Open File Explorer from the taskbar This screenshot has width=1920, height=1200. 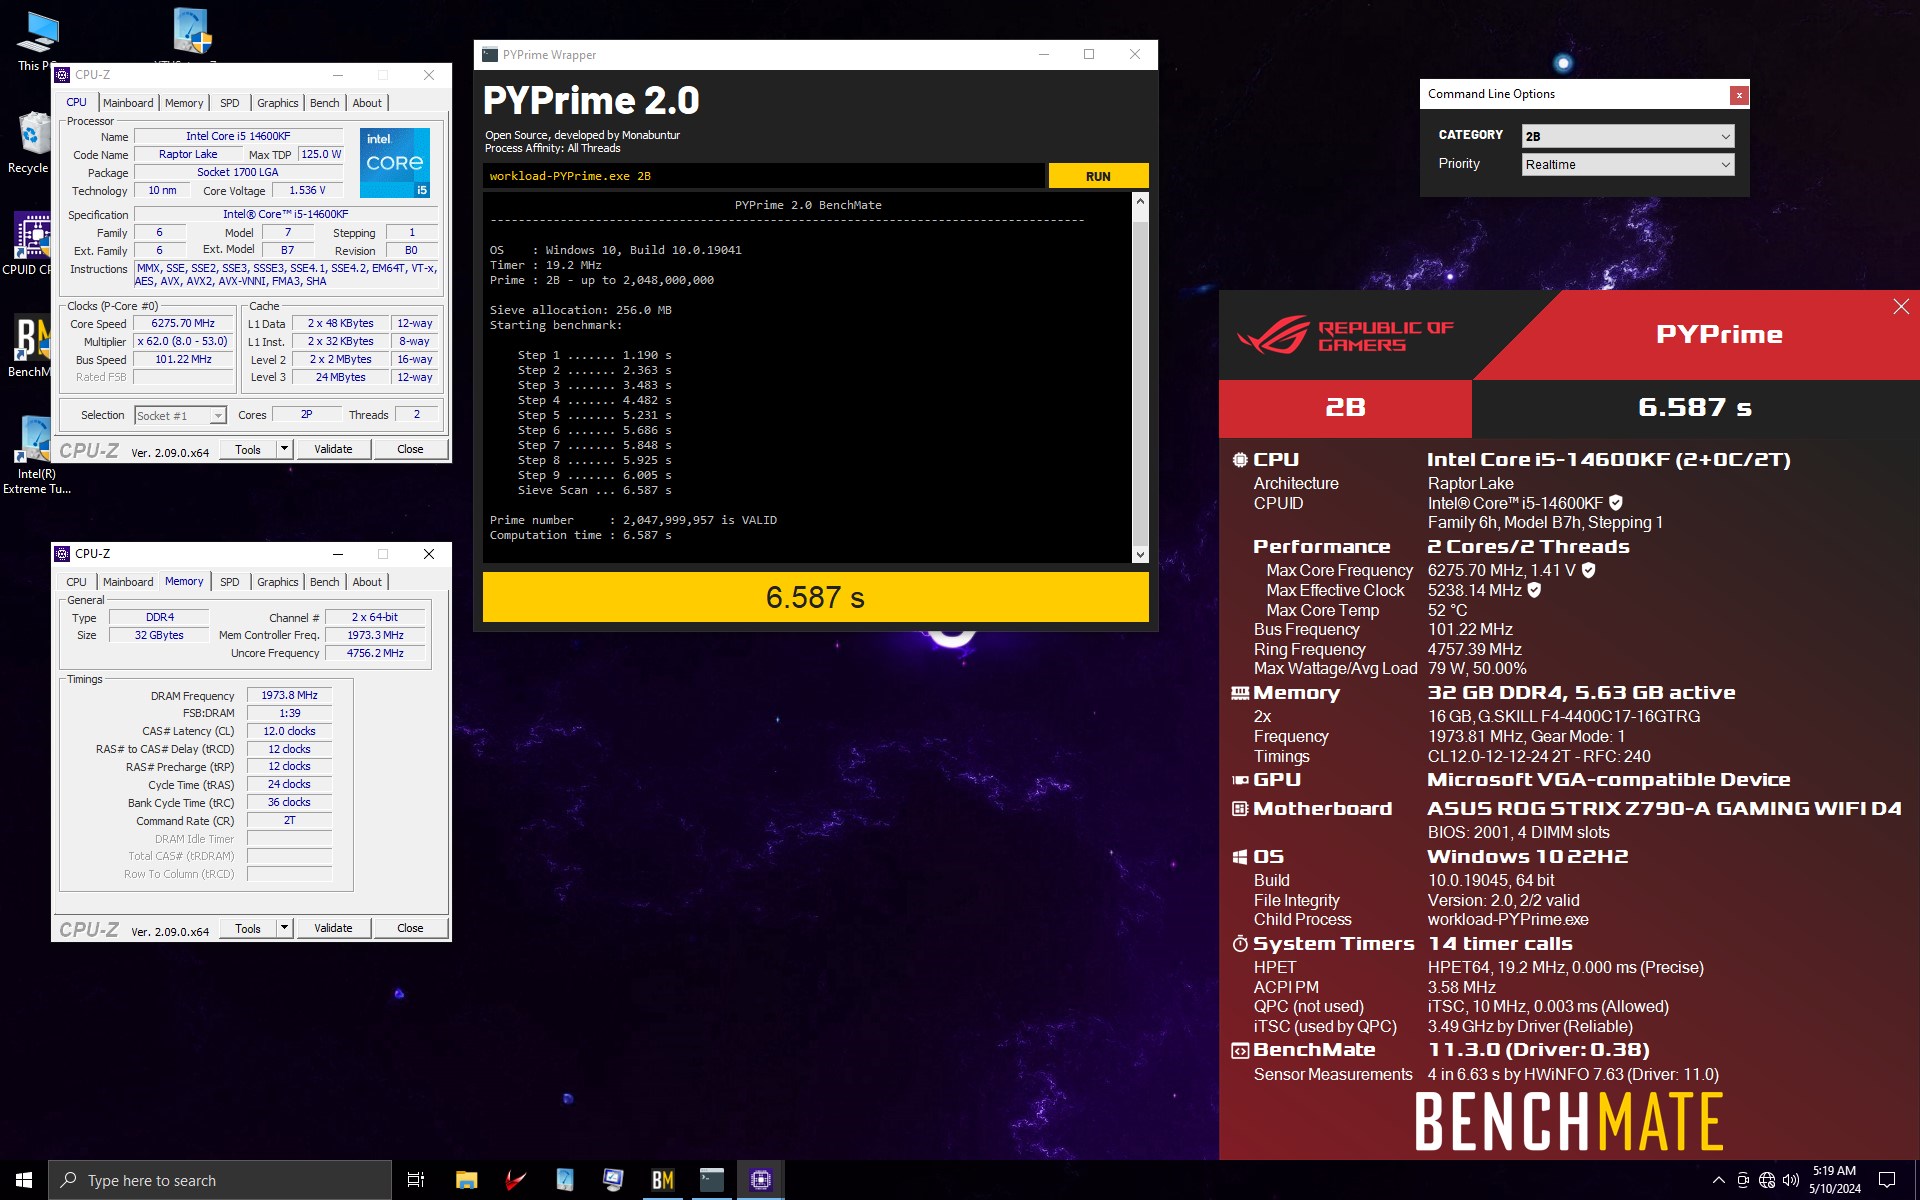pos(466,1180)
